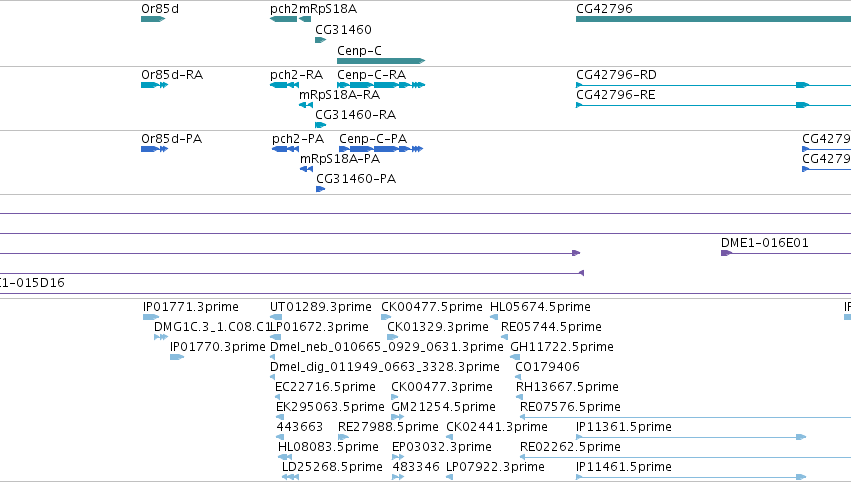
Task: Select the mRpS18A-RA transcript label
Action: tap(339, 95)
